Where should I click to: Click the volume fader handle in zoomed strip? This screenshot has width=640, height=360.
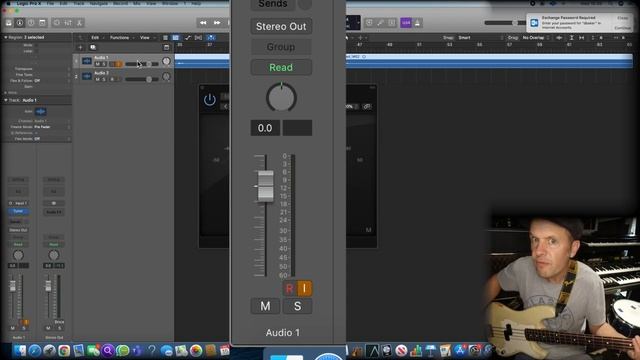(x=266, y=186)
